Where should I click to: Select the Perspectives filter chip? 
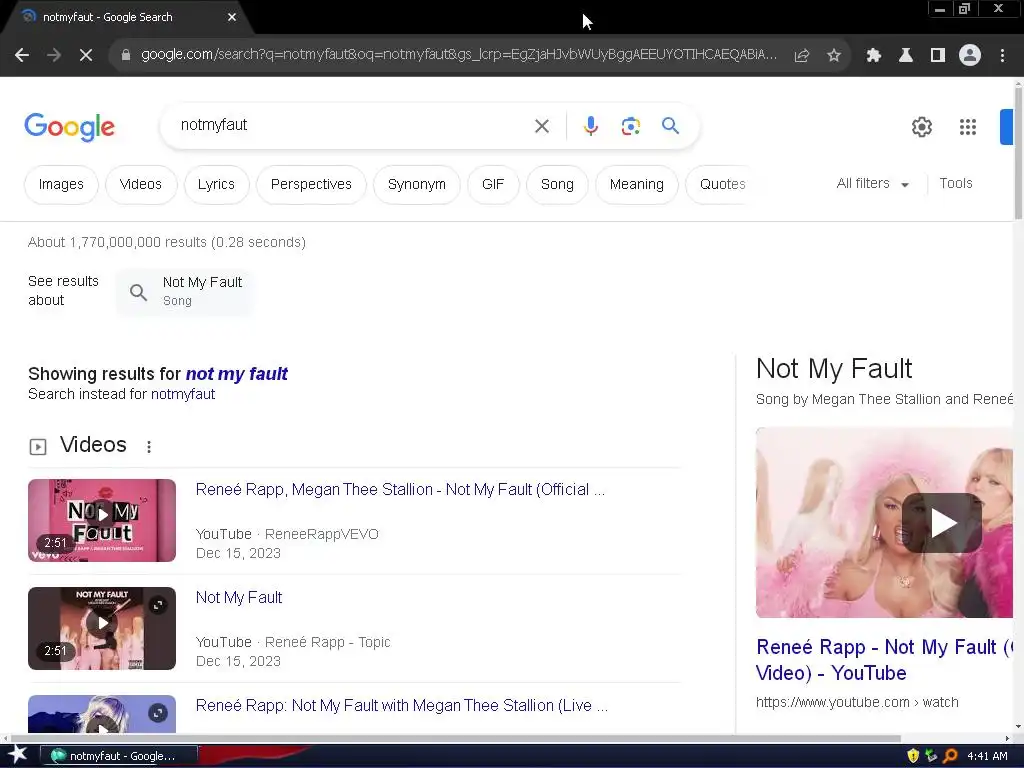tap(311, 185)
